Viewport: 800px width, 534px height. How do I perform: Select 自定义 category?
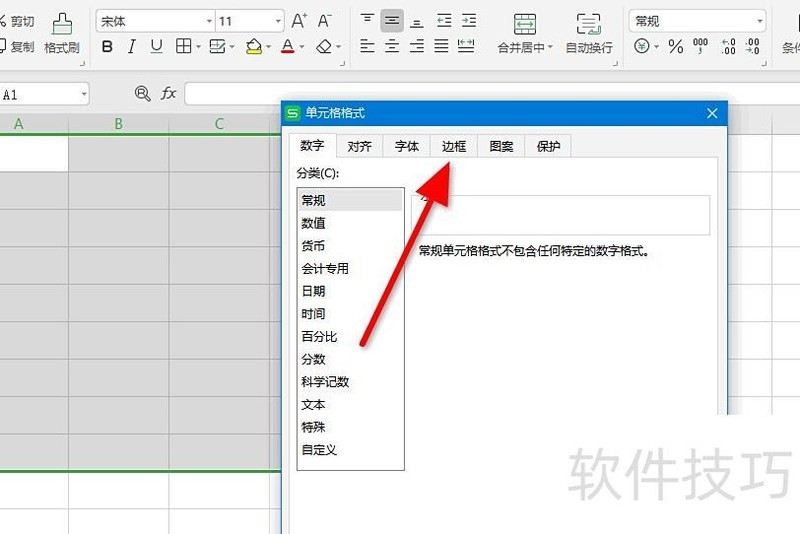coord(351,450)
